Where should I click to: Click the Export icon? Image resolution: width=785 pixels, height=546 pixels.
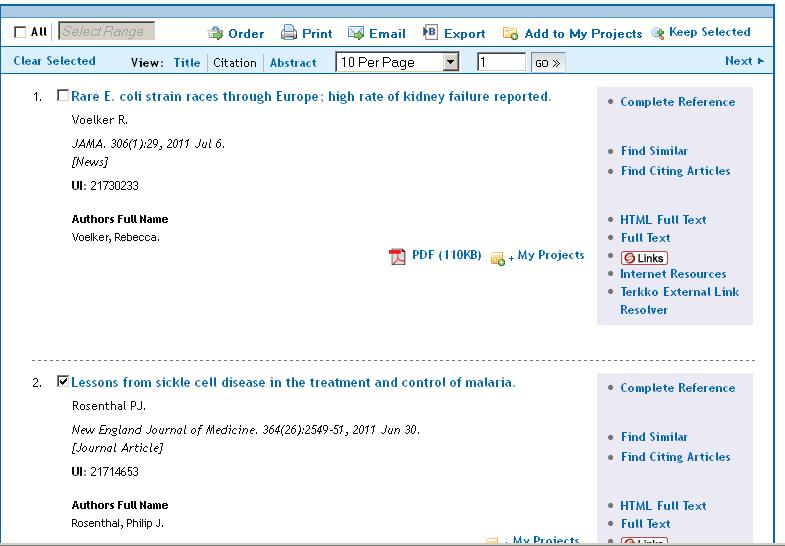tap(430, 32)
